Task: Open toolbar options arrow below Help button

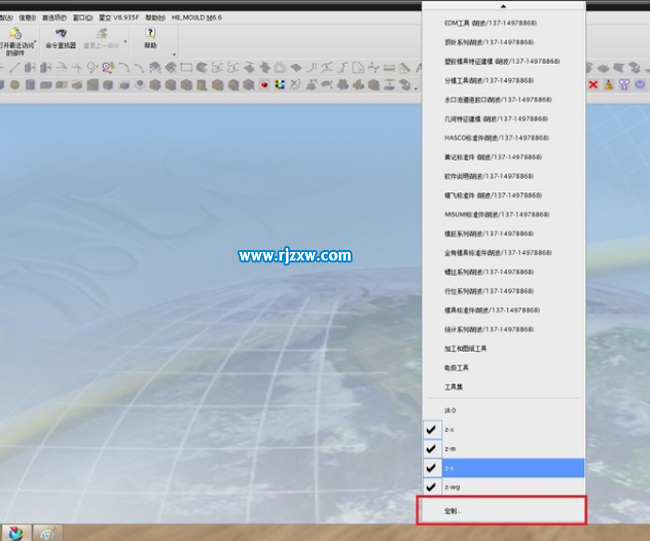Action: [x=174, y=54]
